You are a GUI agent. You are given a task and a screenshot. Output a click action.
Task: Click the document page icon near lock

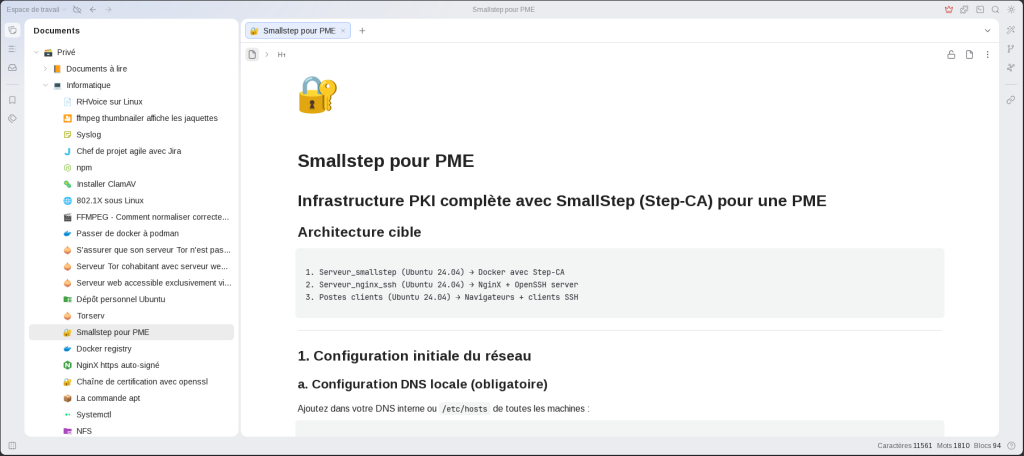(x=969, y=54)
